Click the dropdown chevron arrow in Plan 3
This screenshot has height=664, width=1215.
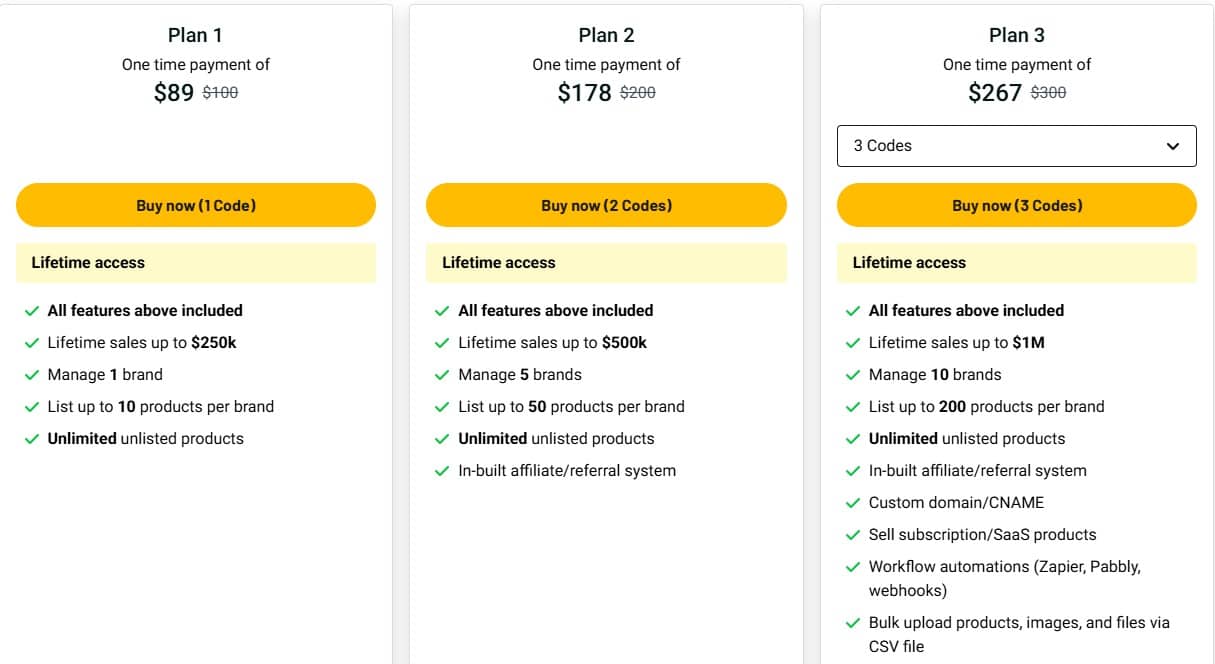1173,146
